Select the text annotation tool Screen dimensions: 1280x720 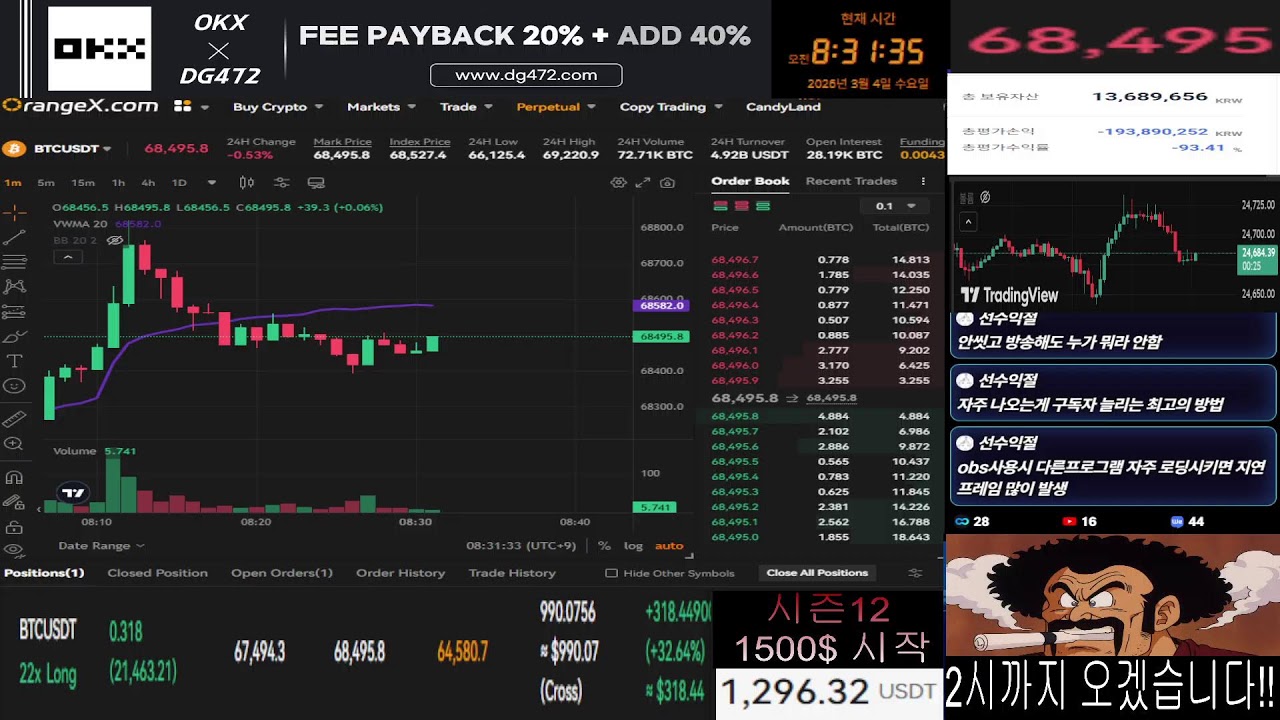[x=14, y=361]
